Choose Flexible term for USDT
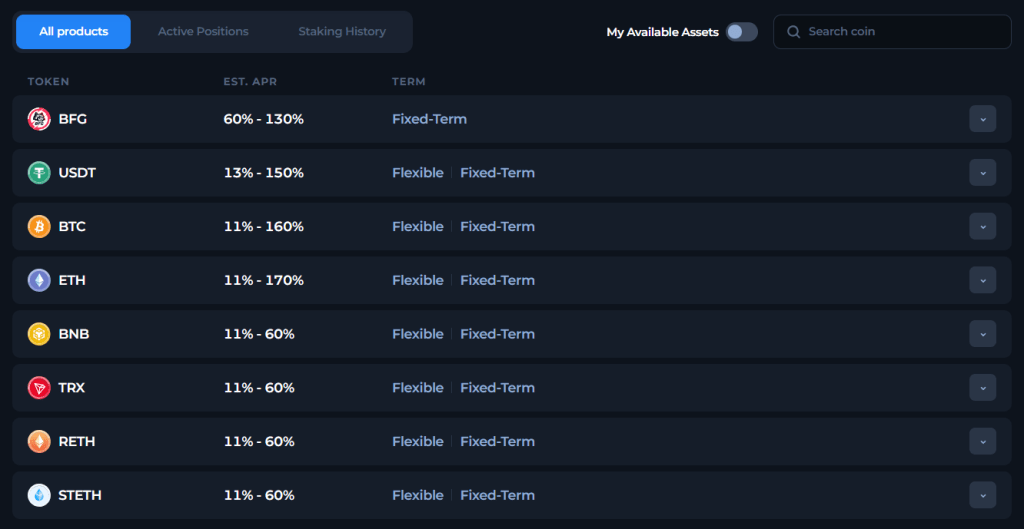 (x=417, y=173)
